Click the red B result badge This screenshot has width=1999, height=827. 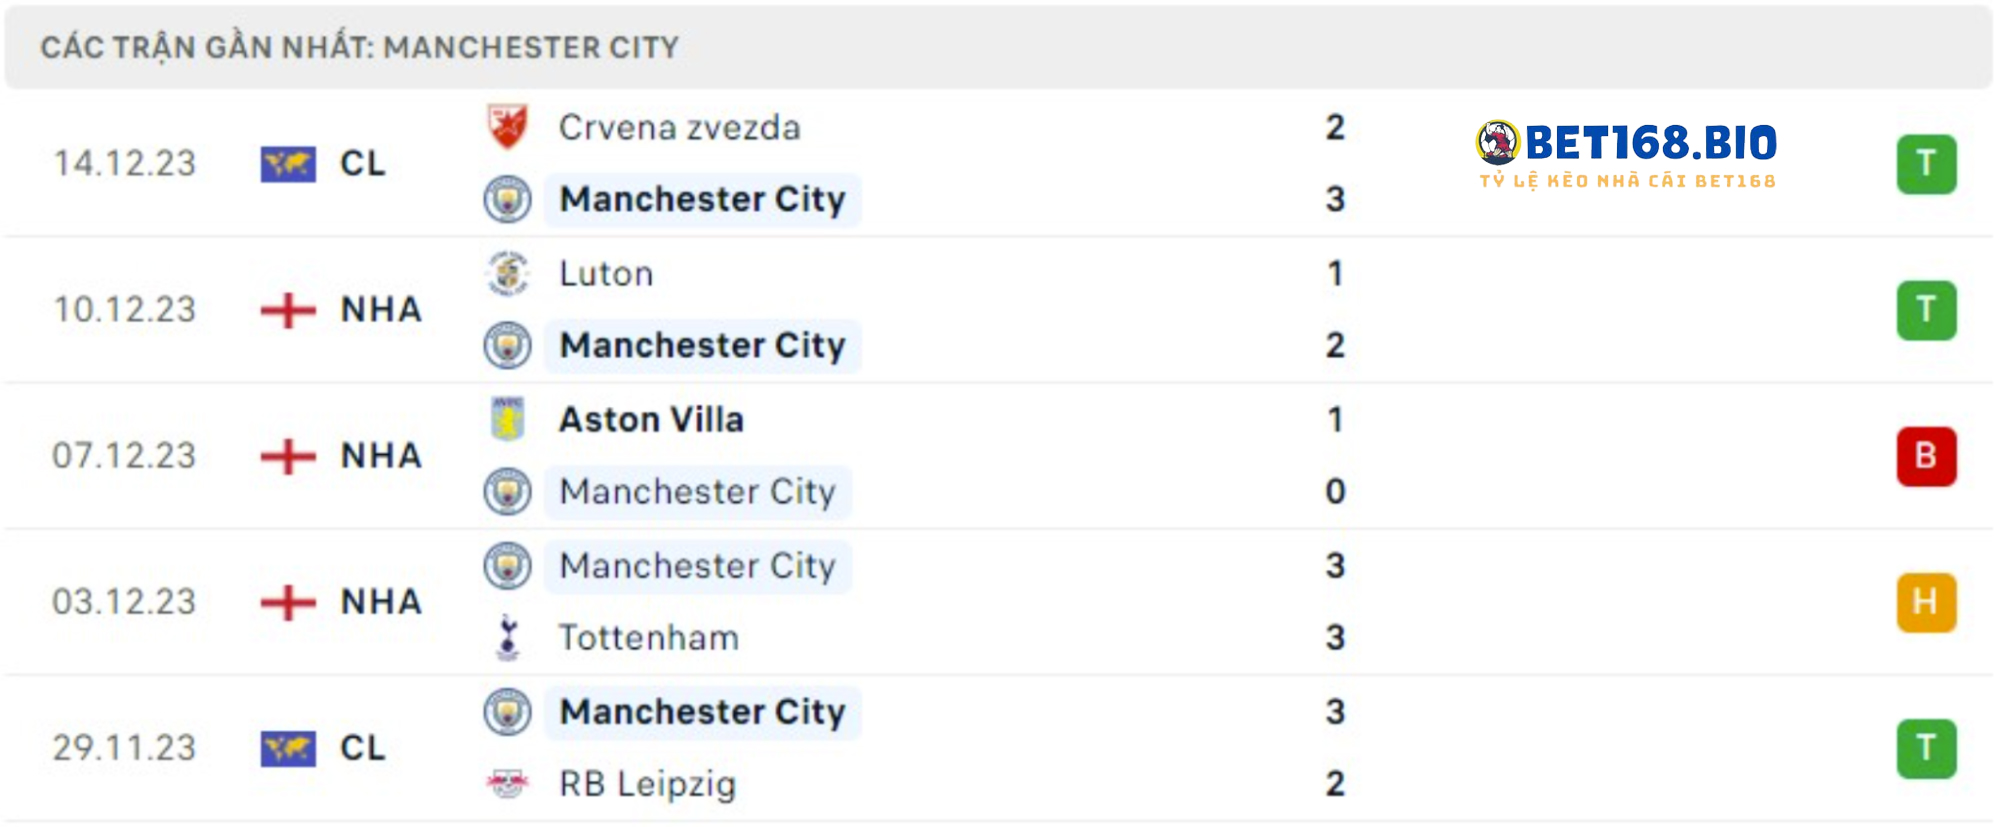pos(1926,456)
